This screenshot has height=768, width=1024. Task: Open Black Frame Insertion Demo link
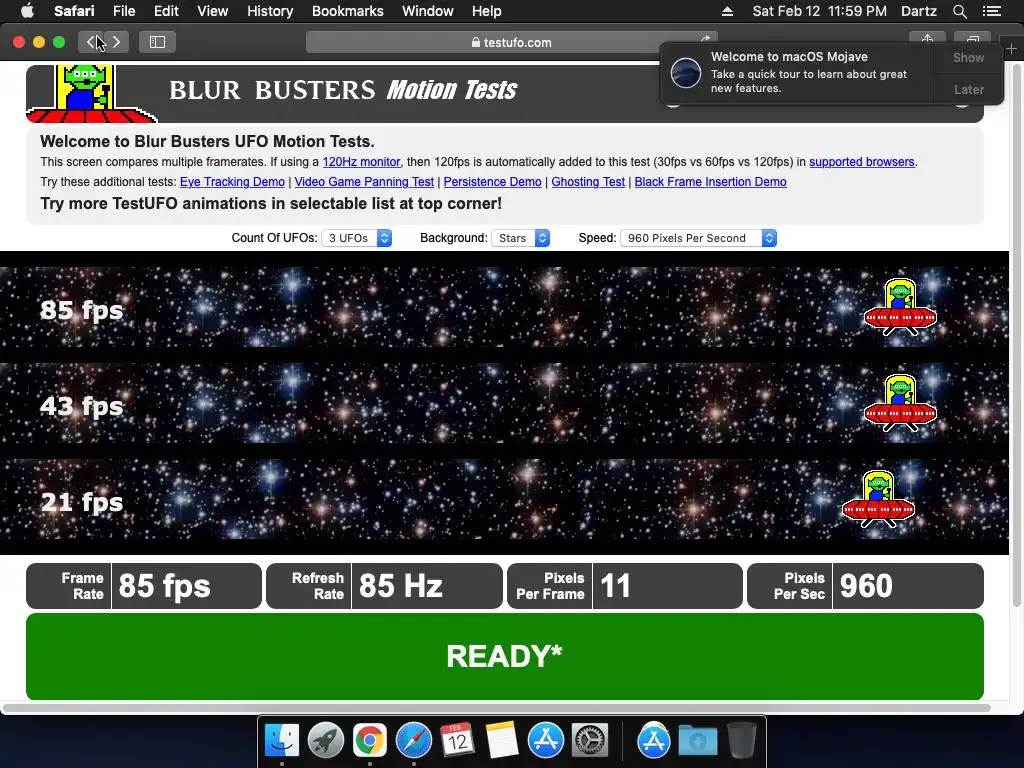[x=710, y=182]
